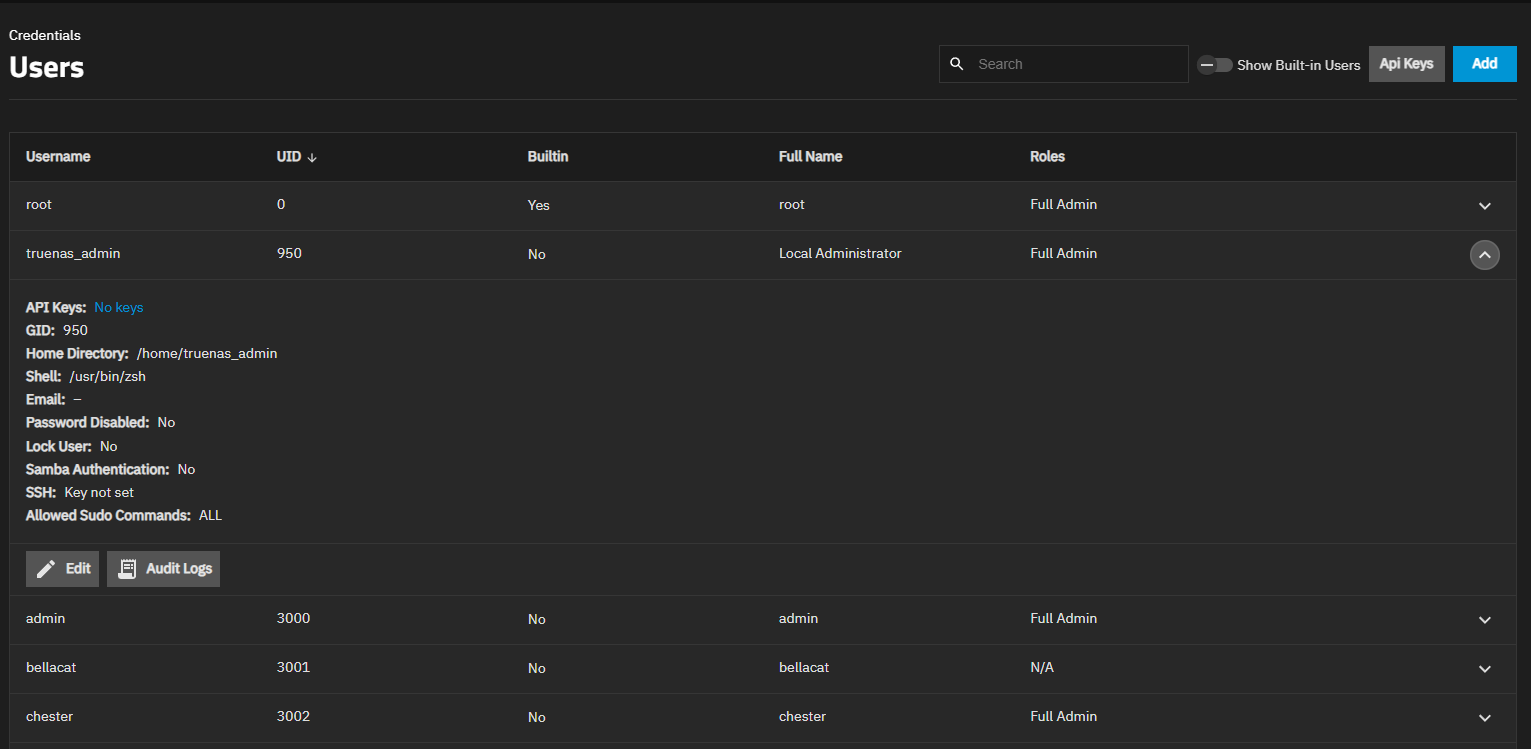Click into the Search users field

point(1075,64)
